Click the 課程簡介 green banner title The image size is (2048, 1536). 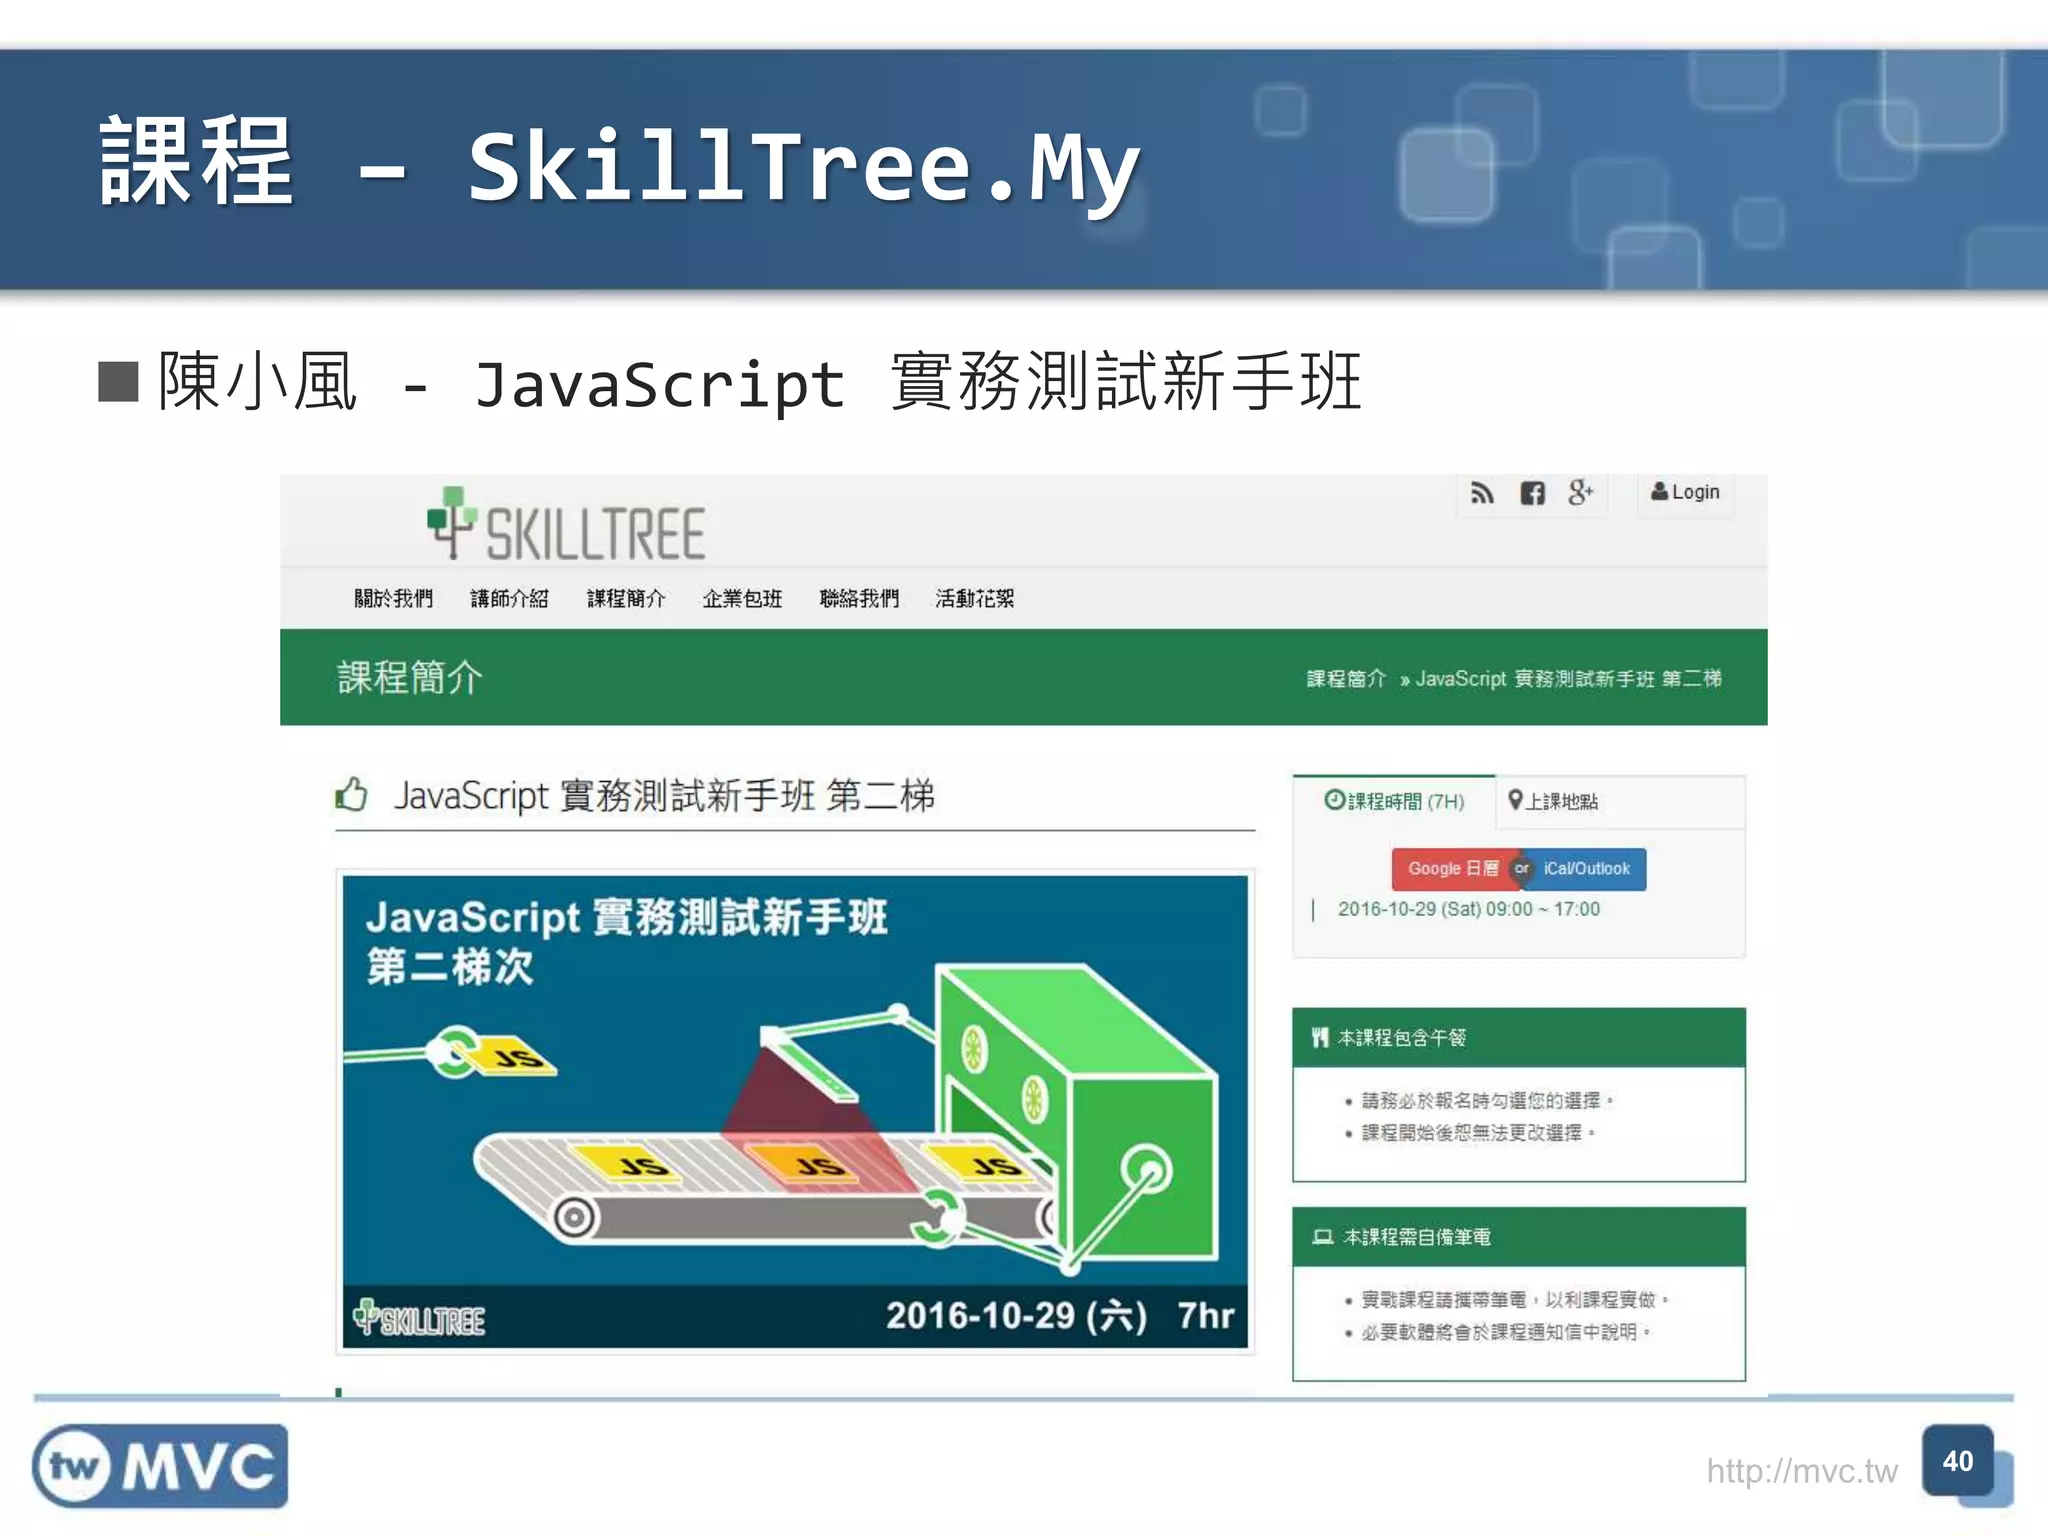(x=410, y=677)
